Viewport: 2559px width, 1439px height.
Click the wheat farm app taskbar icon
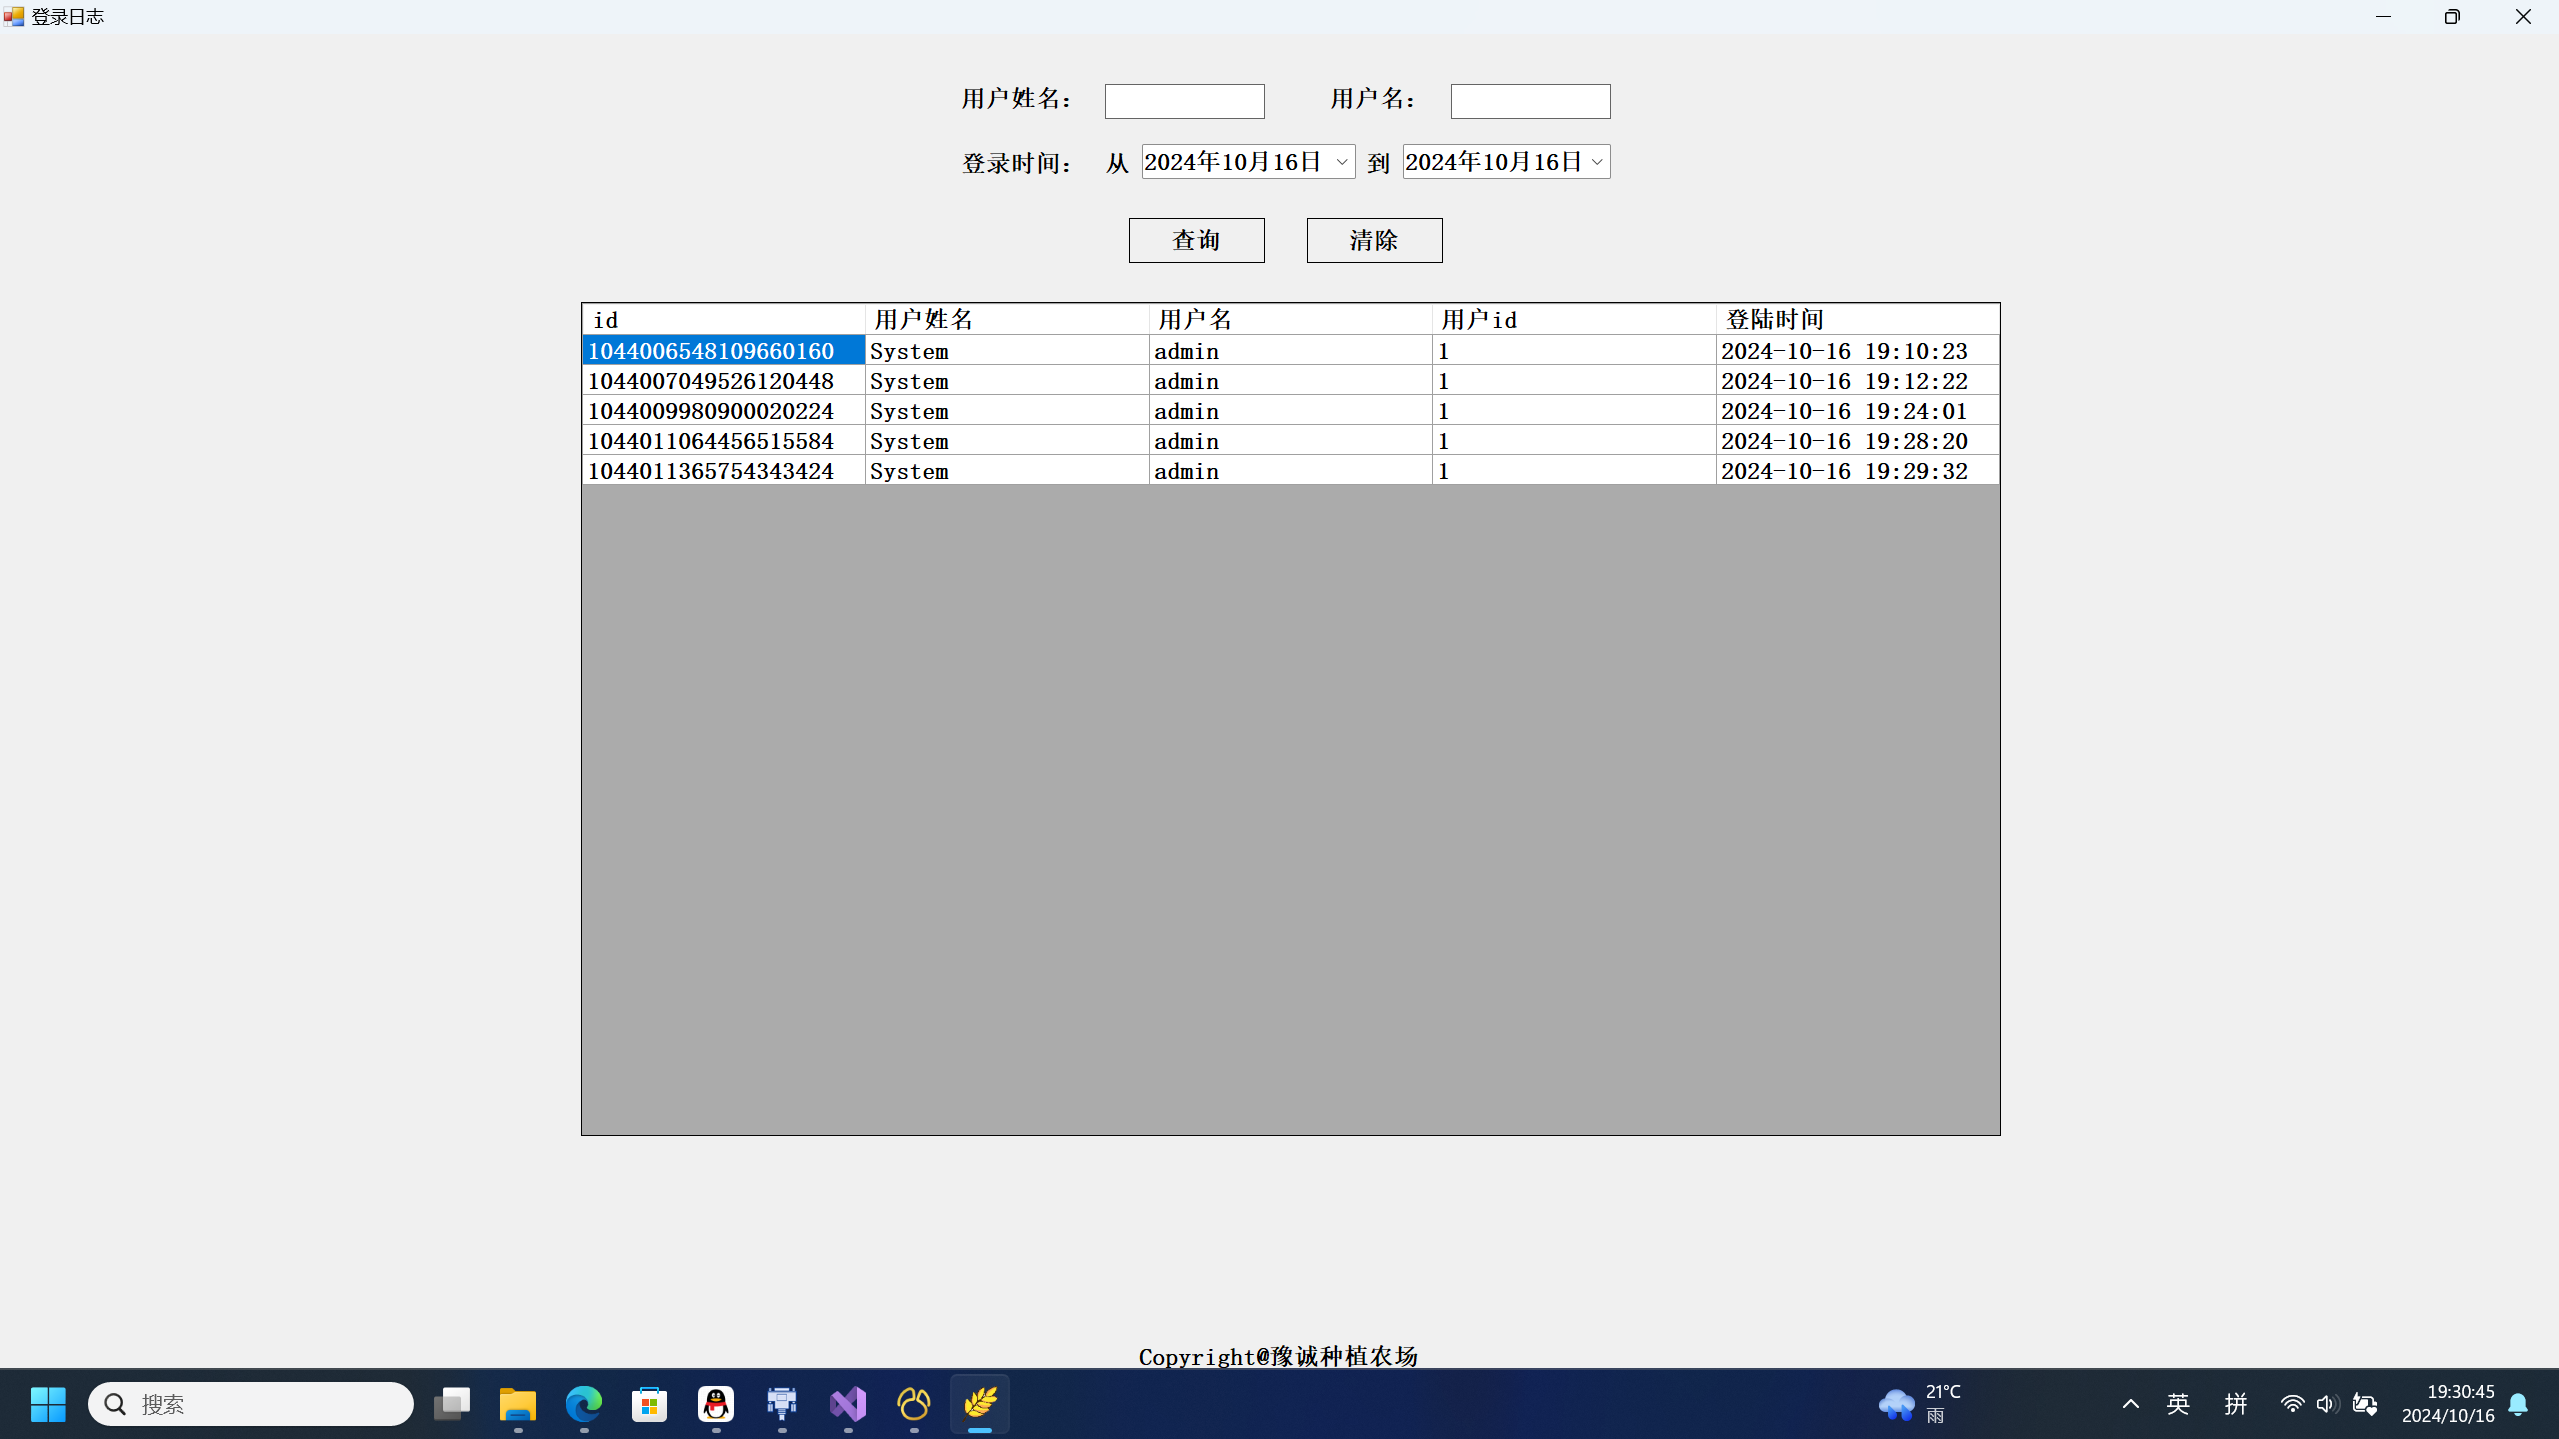click(x=980, y=1404)
